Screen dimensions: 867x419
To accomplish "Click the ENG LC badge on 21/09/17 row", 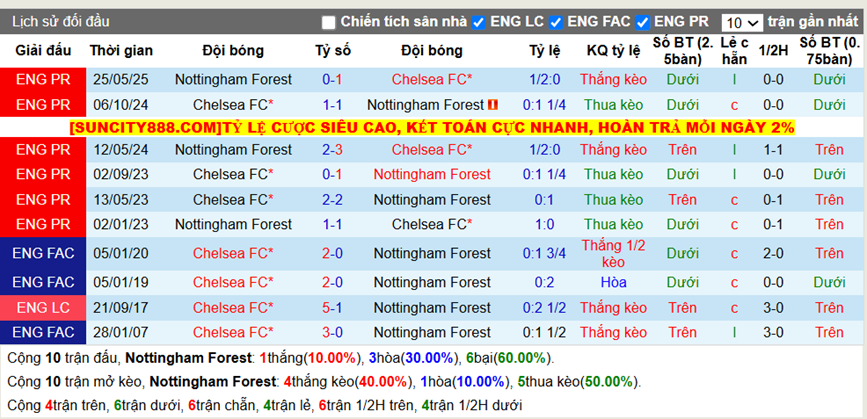I will [43, 307].
